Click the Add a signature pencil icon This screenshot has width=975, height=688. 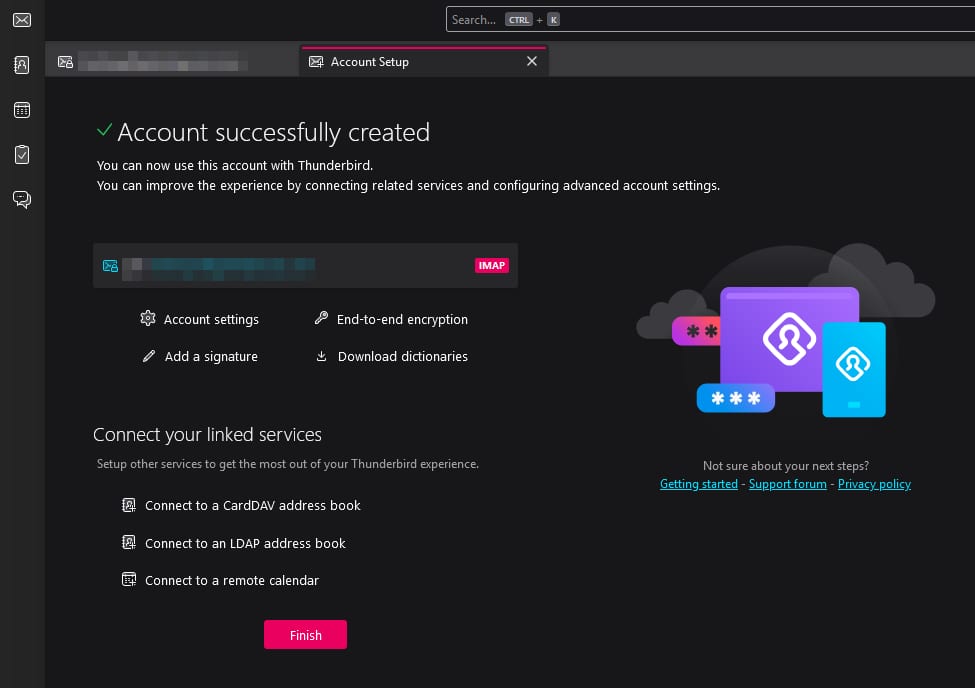click(148, 356)
